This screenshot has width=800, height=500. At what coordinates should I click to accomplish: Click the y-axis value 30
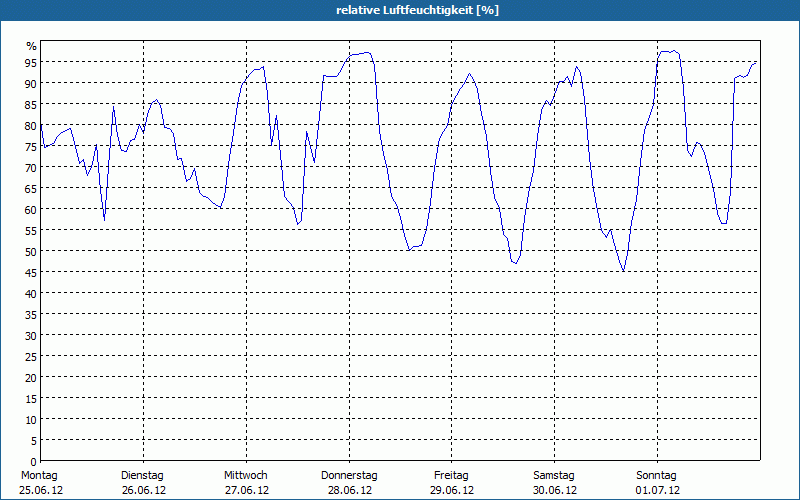click(x=31, y=335)
